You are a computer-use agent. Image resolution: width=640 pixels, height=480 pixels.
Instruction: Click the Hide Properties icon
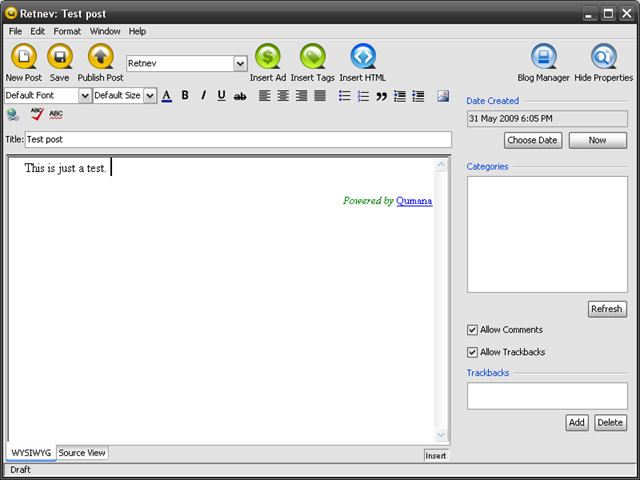(x=604, y=56)
